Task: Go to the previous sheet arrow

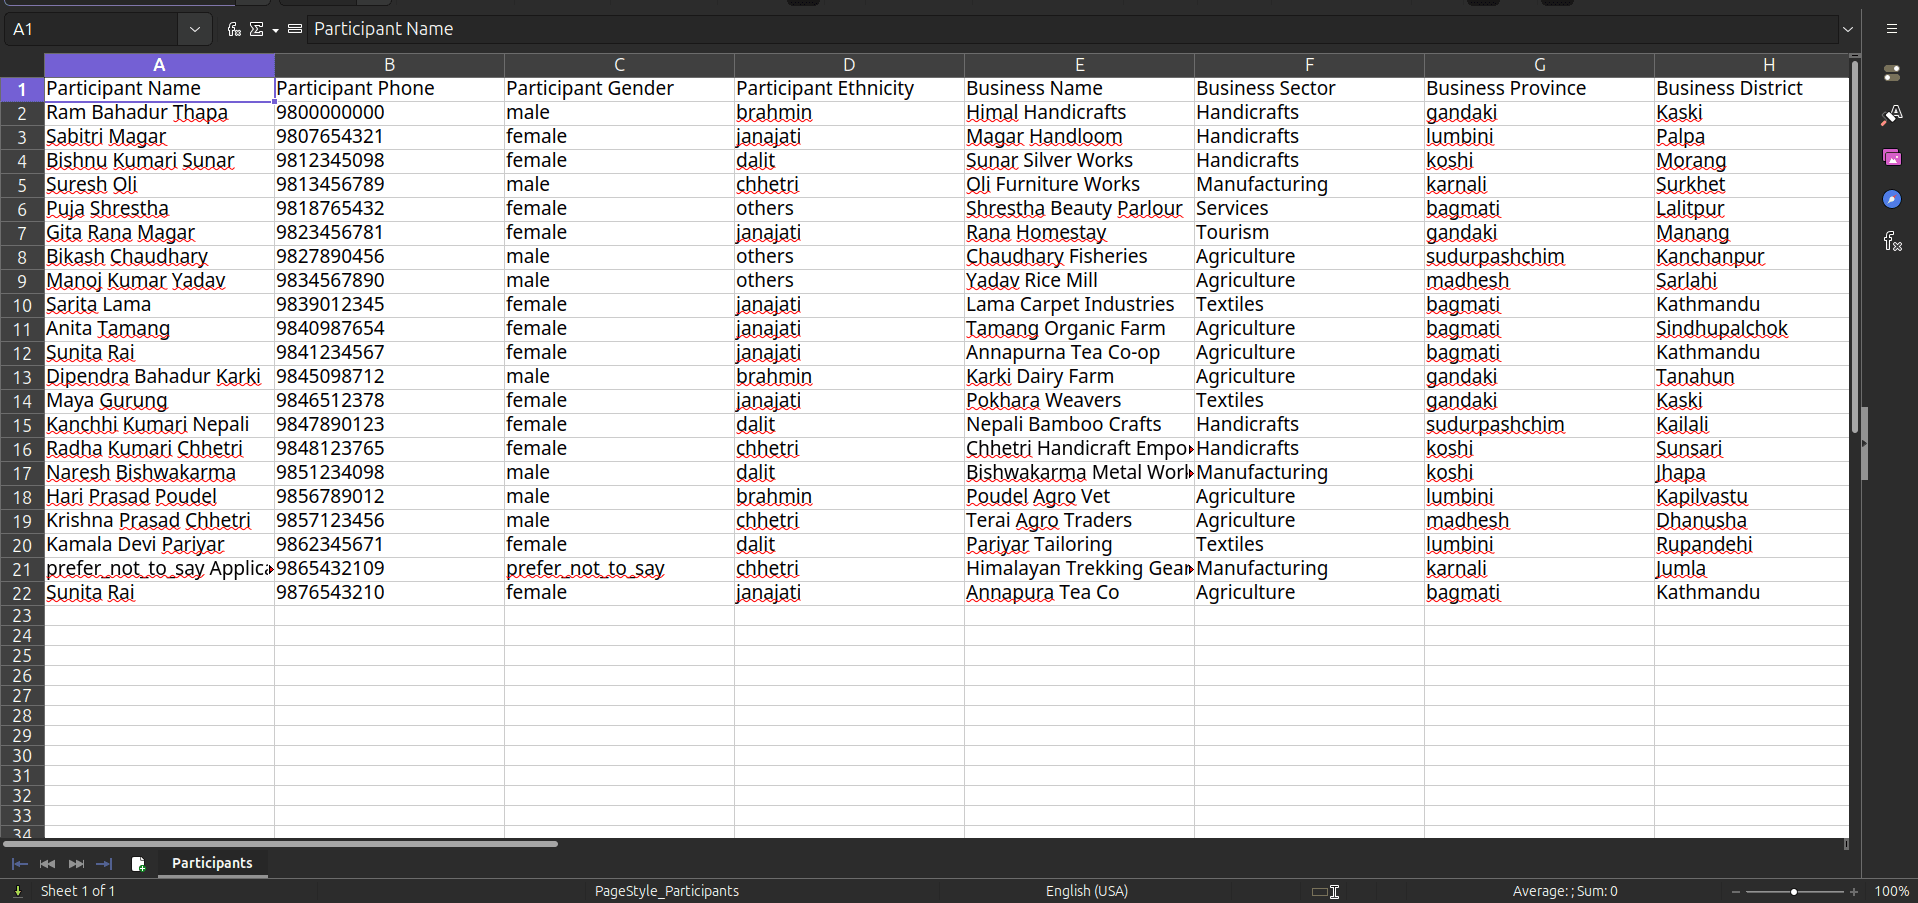Action: [47, 863]
